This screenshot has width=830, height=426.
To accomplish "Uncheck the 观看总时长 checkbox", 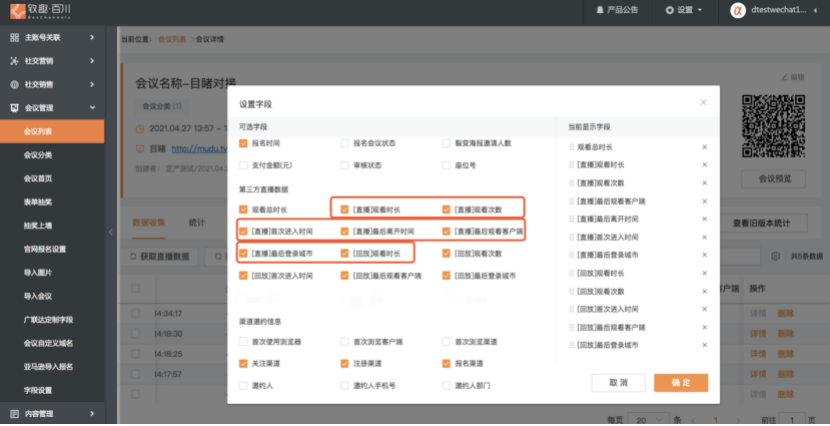I will (x=243, y=210).
